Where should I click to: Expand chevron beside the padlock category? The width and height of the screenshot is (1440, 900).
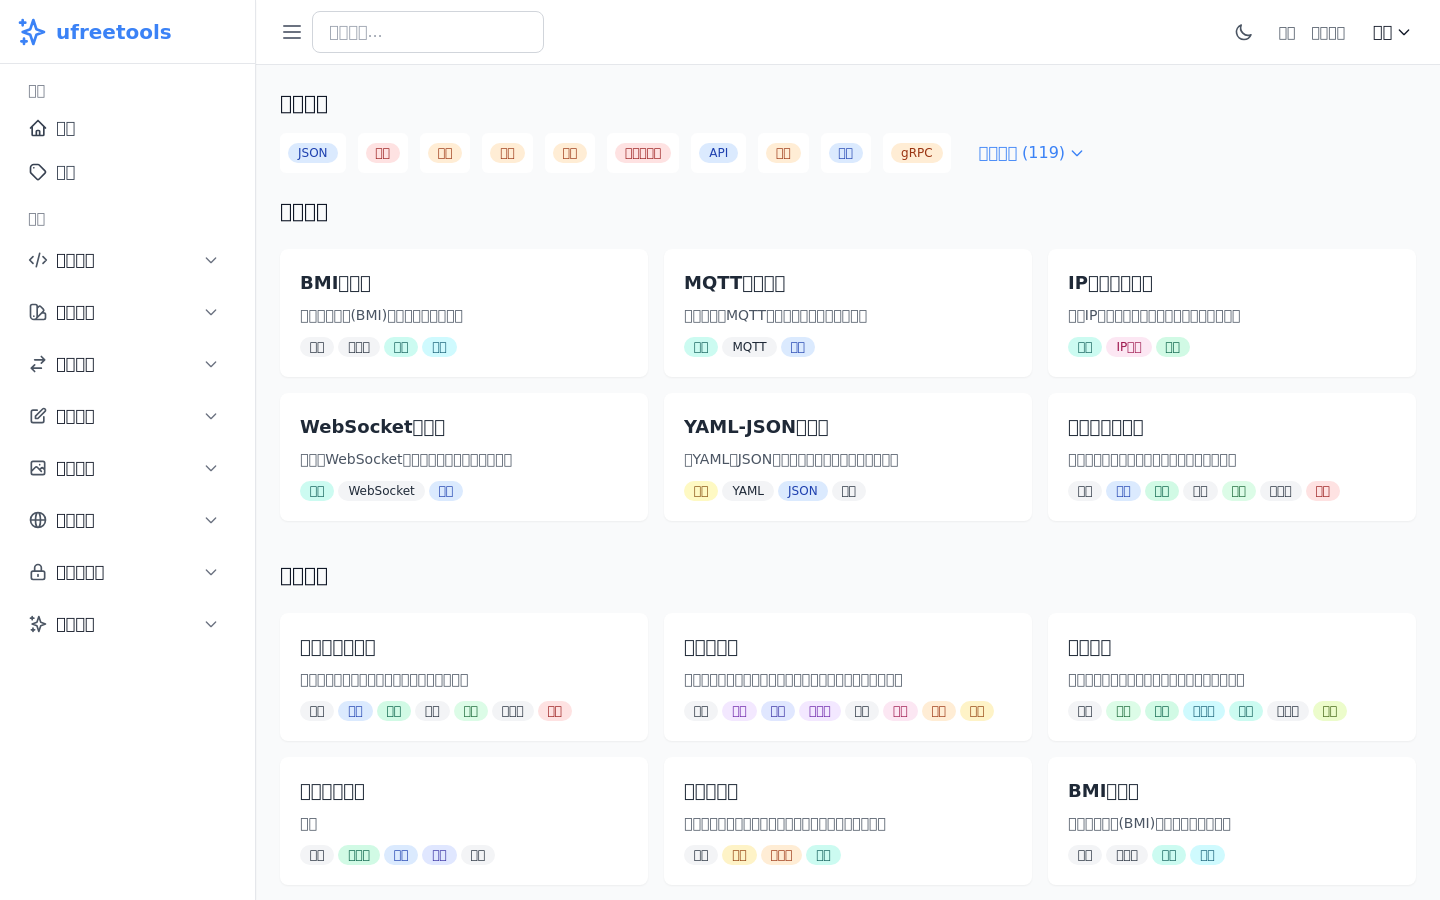tap(211, 572)
